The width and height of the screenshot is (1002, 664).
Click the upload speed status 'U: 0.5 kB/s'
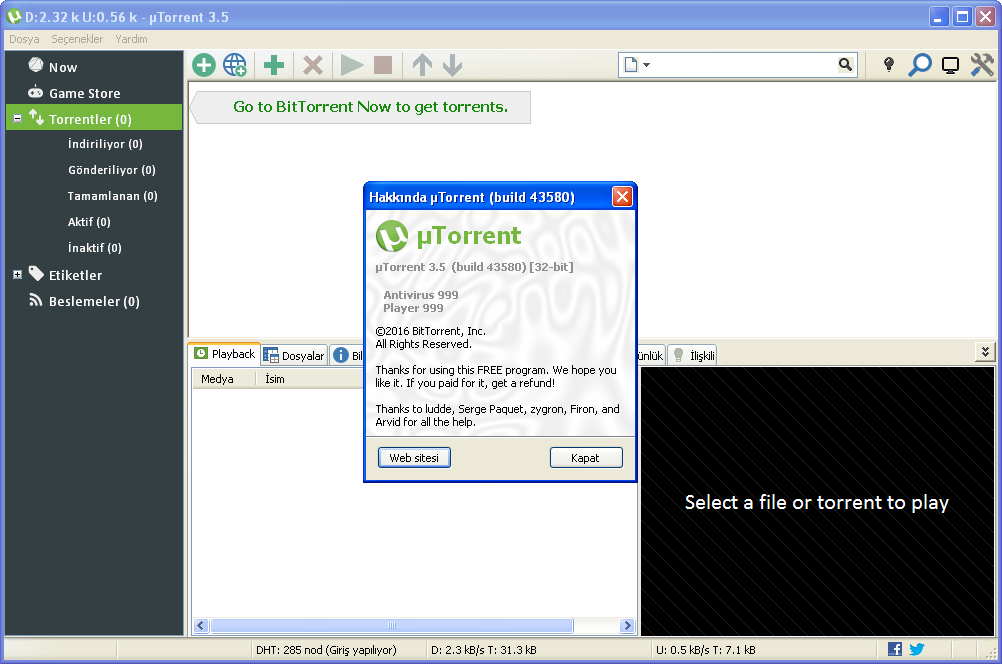705,650
